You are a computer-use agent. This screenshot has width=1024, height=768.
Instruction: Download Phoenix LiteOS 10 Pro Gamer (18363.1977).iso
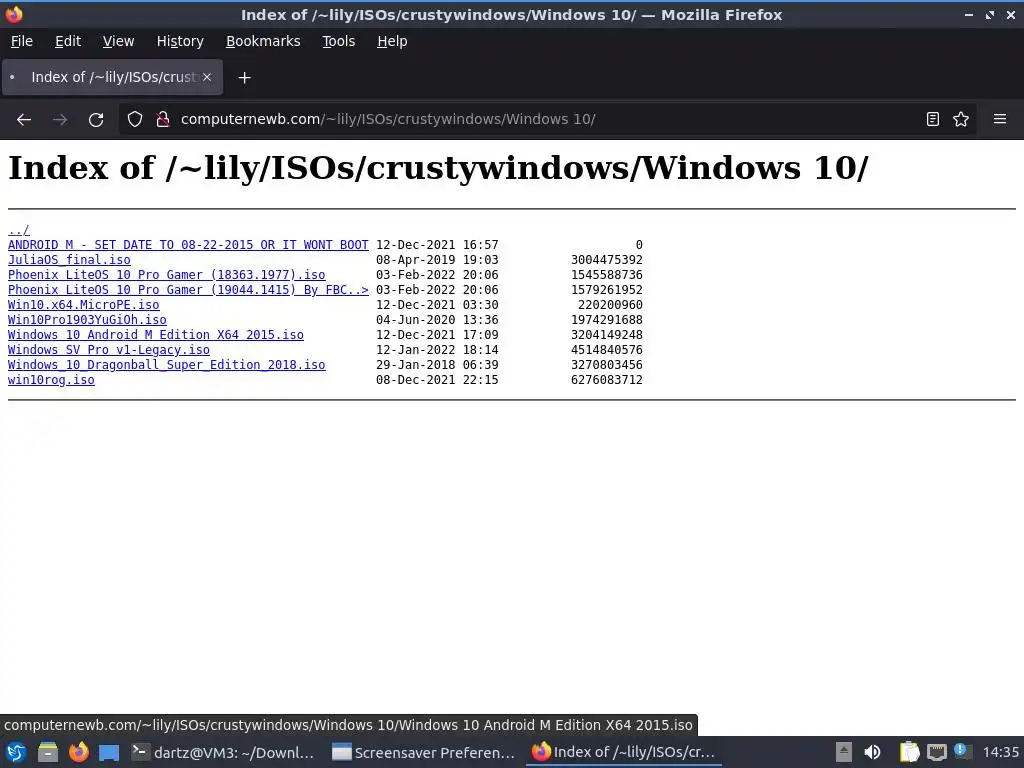pyautogui.click(x=167, y=275)
